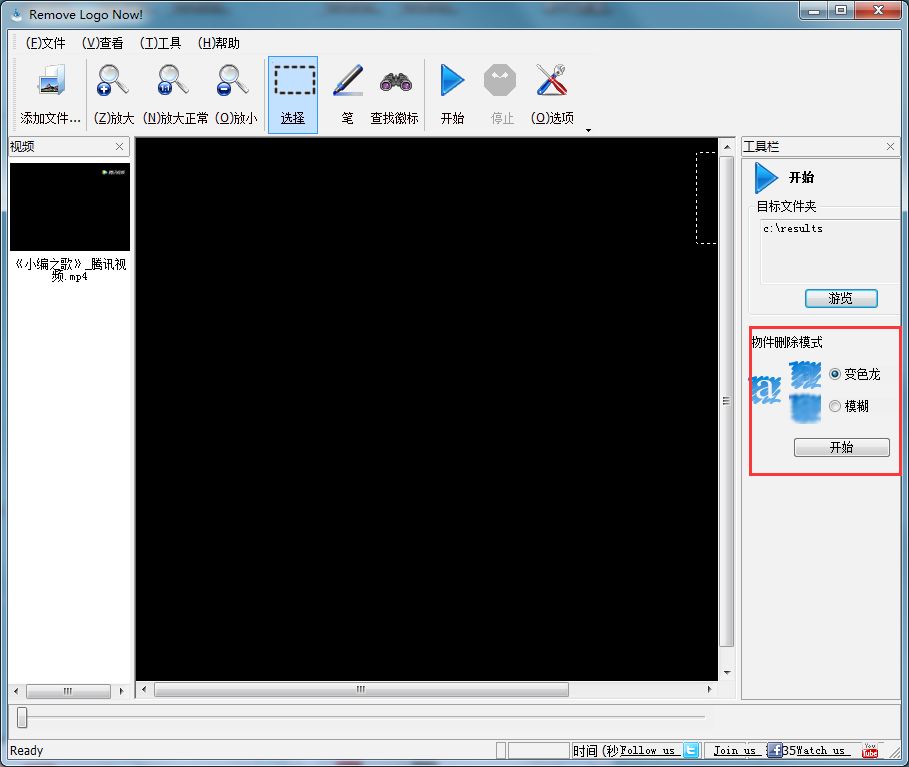
Task: Click the toolbar Start (开始) play icon
Action: (x=452, y=80)
